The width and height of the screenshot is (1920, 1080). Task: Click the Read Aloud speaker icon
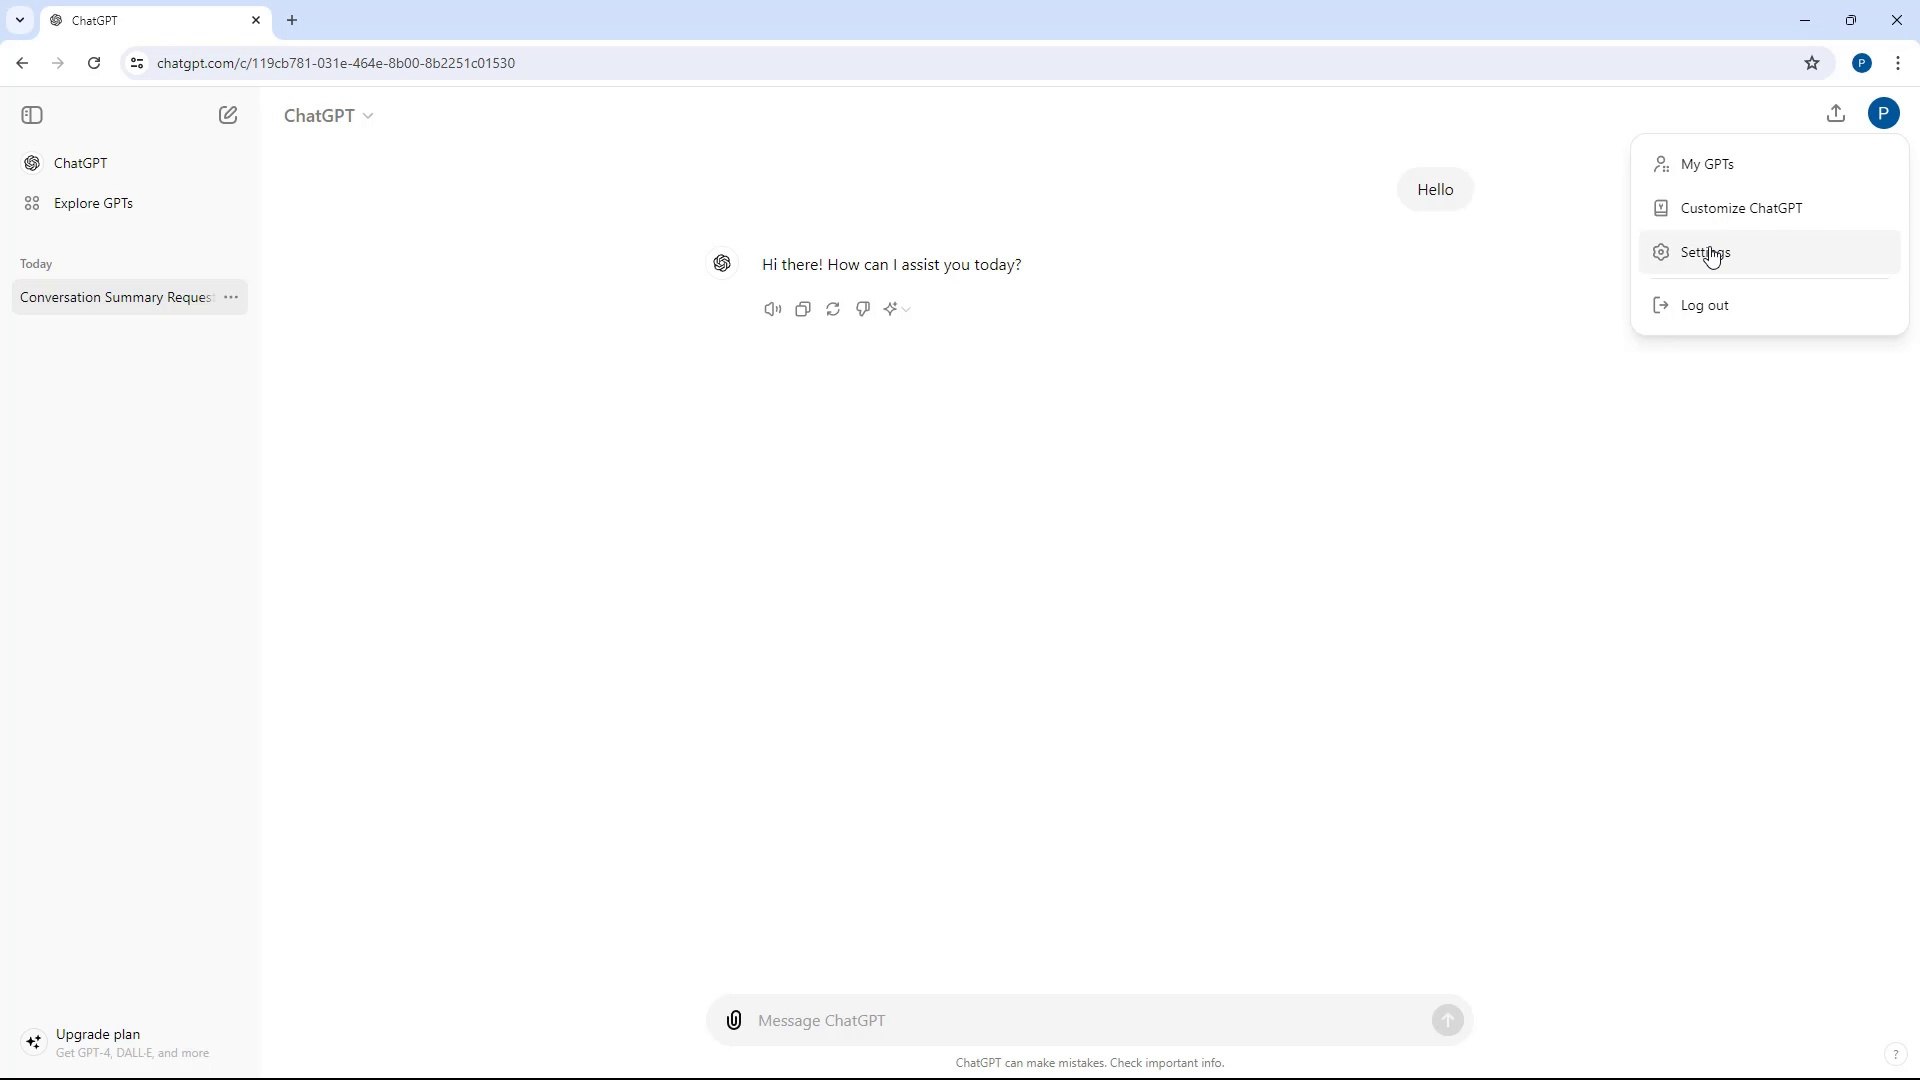point(772,309)
